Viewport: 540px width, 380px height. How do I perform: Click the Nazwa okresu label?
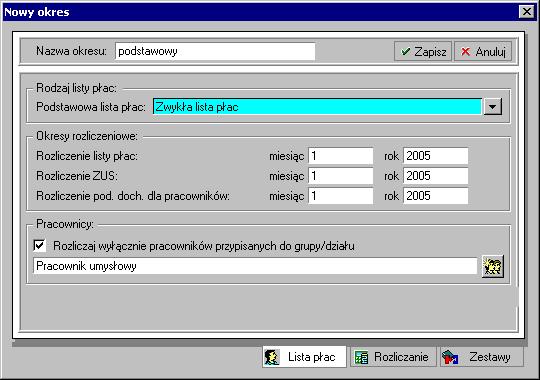71,51
